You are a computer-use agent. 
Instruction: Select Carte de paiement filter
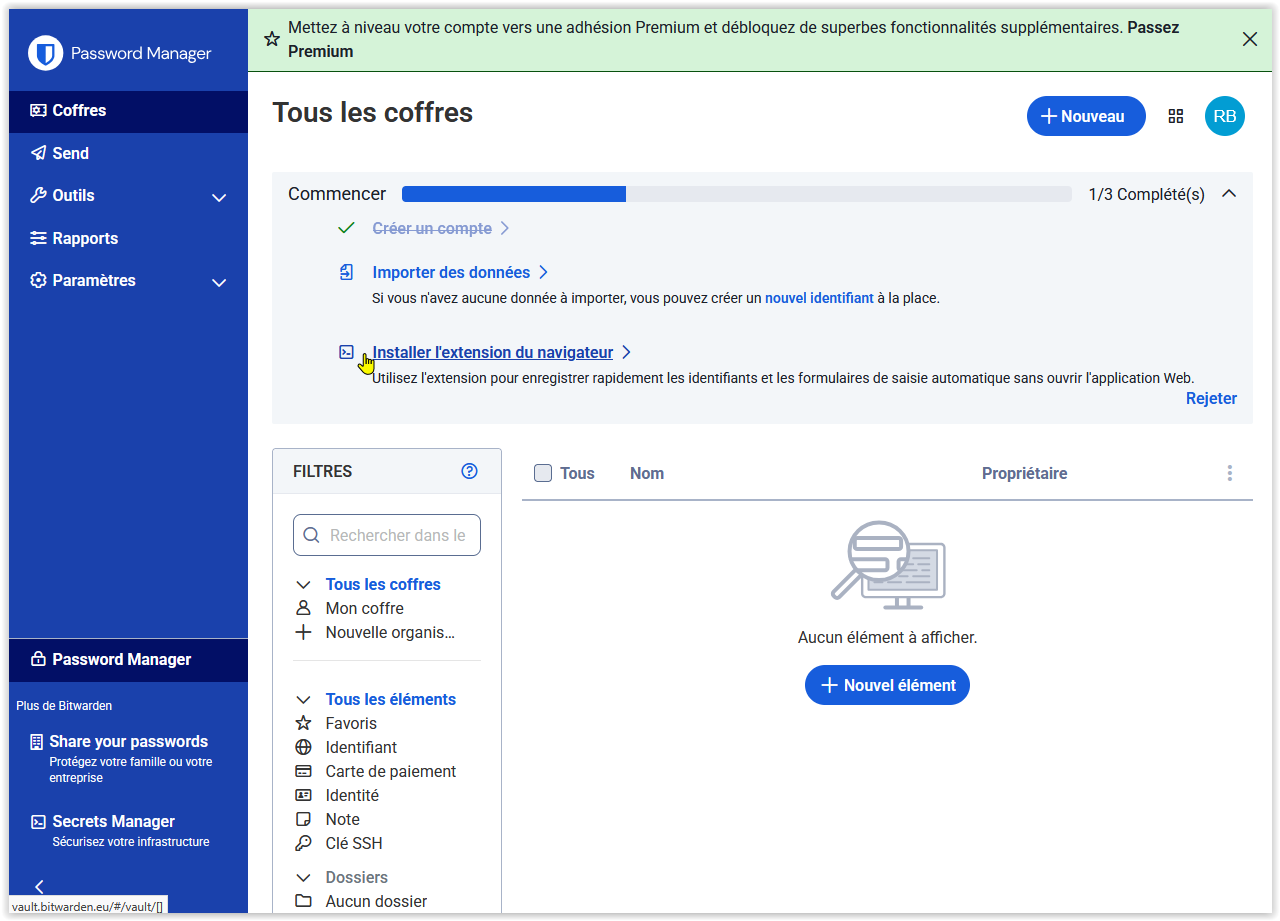pos(390,771)
